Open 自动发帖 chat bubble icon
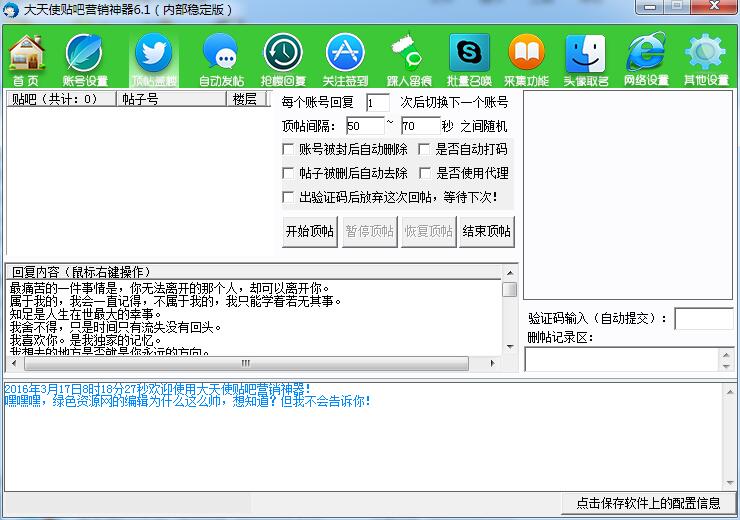 [221, 59]
